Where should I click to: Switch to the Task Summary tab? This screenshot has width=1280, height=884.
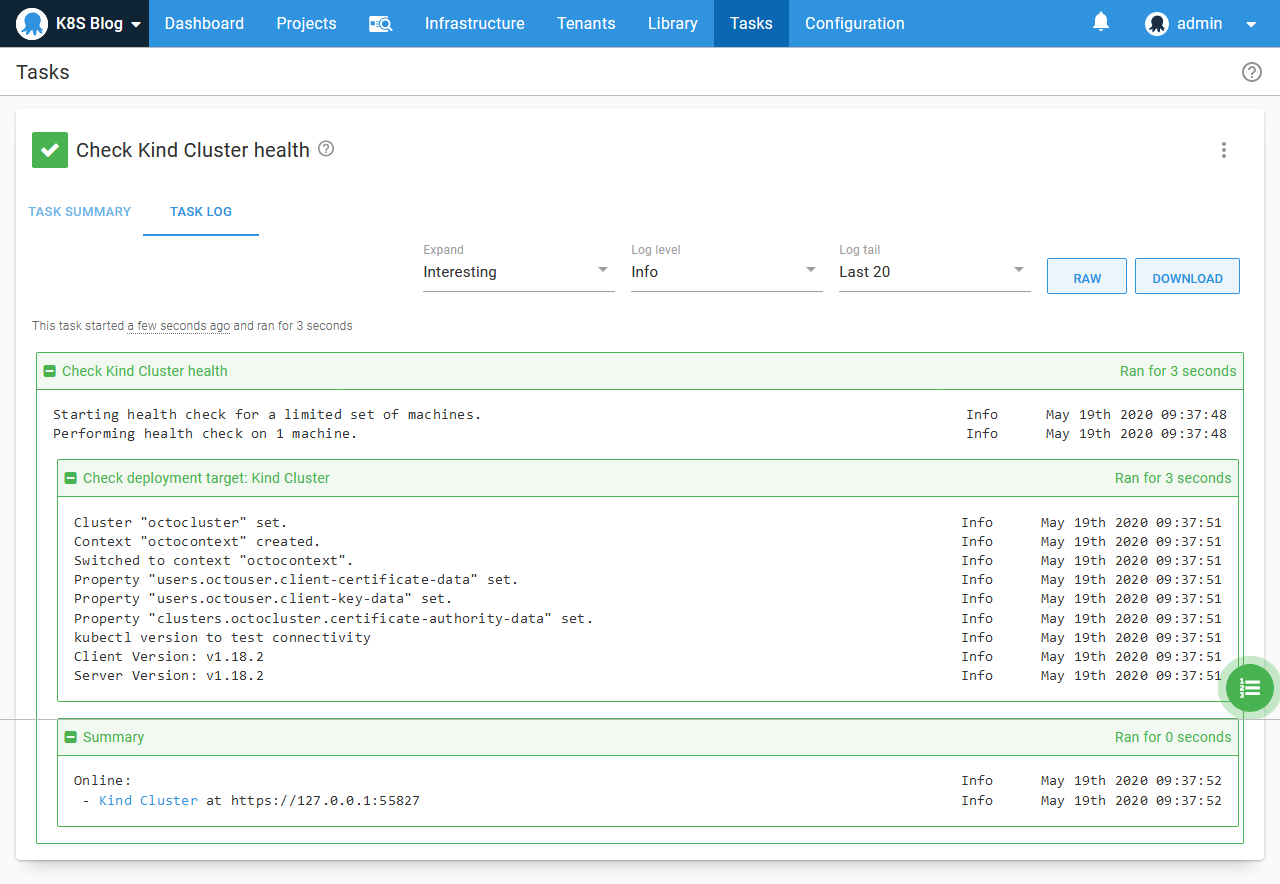tap(80, 212)
